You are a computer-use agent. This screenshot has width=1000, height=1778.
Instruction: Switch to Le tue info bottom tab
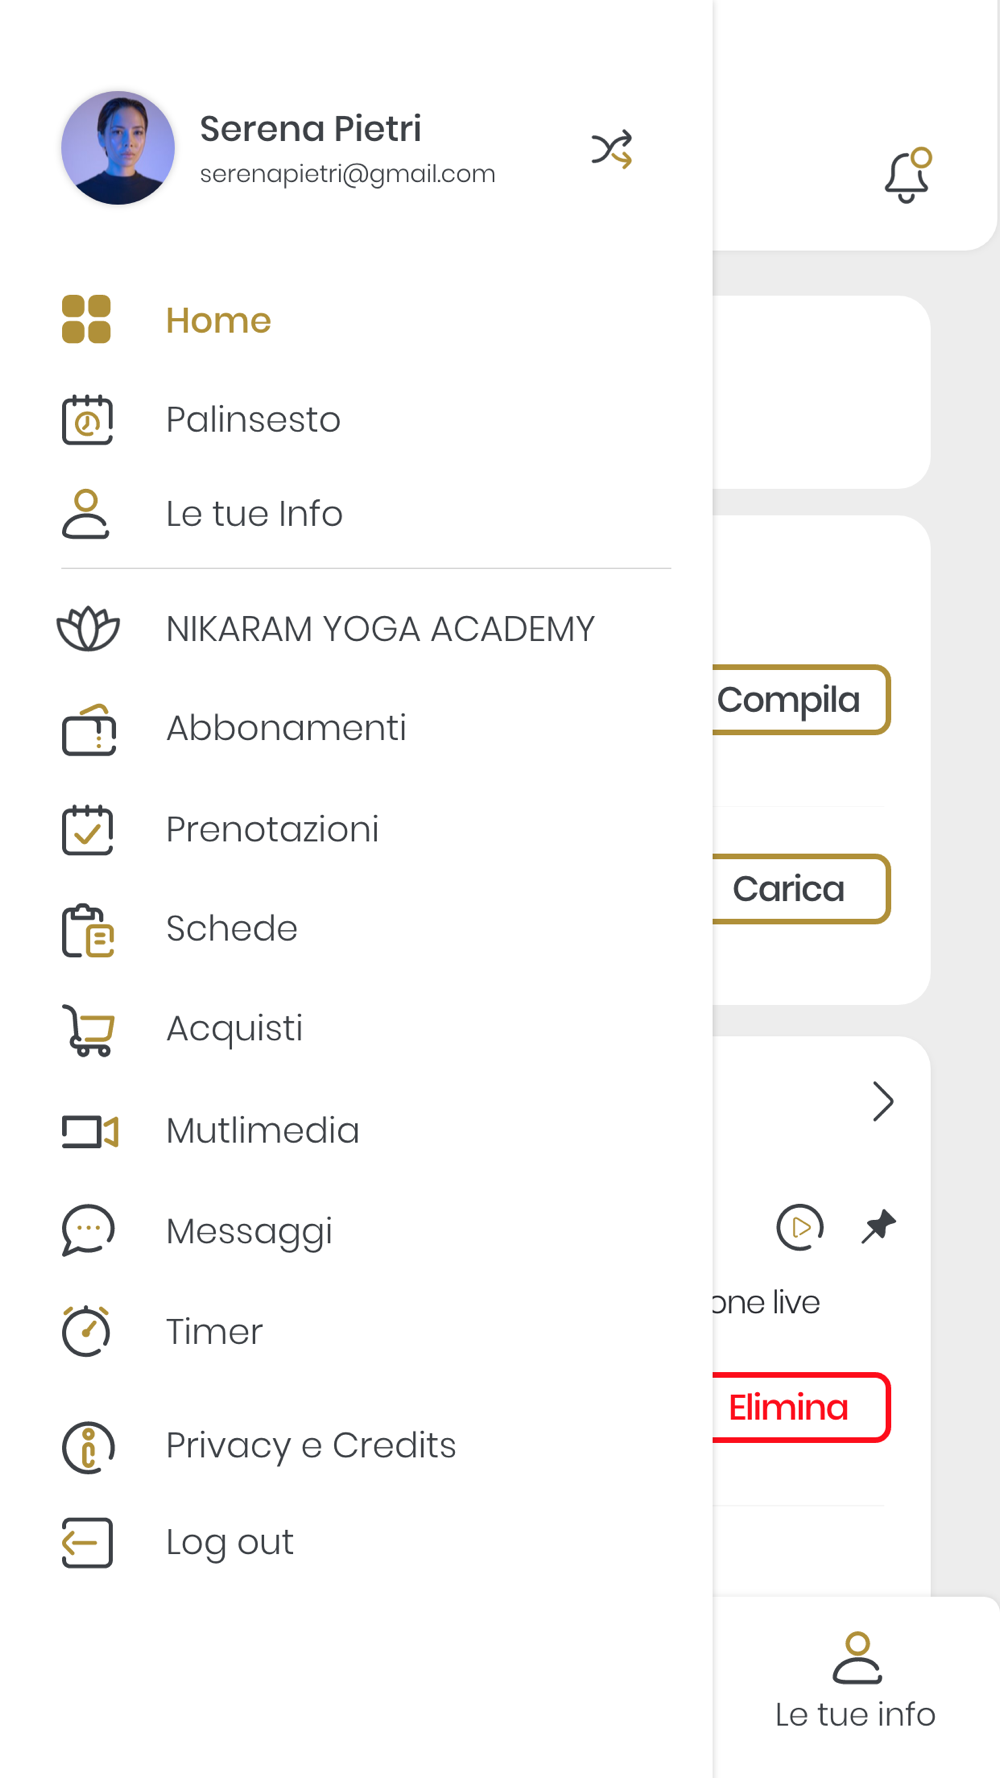(856, 1682)
